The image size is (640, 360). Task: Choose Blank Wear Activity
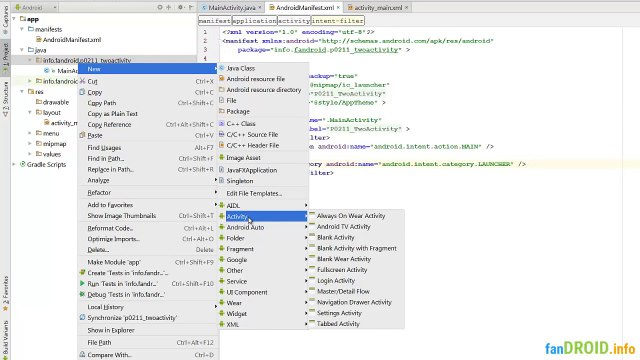(x=356, y=259)
